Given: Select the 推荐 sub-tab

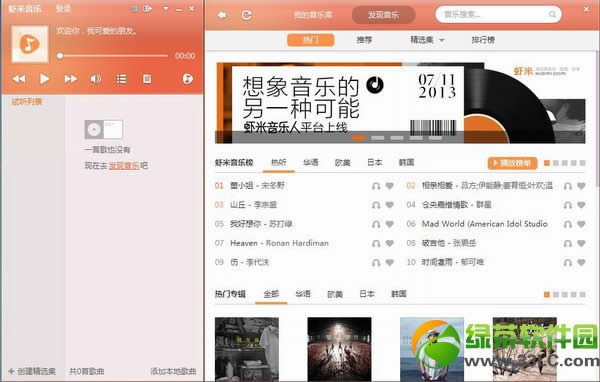Looking at the screenshot, I should (364, 40).
